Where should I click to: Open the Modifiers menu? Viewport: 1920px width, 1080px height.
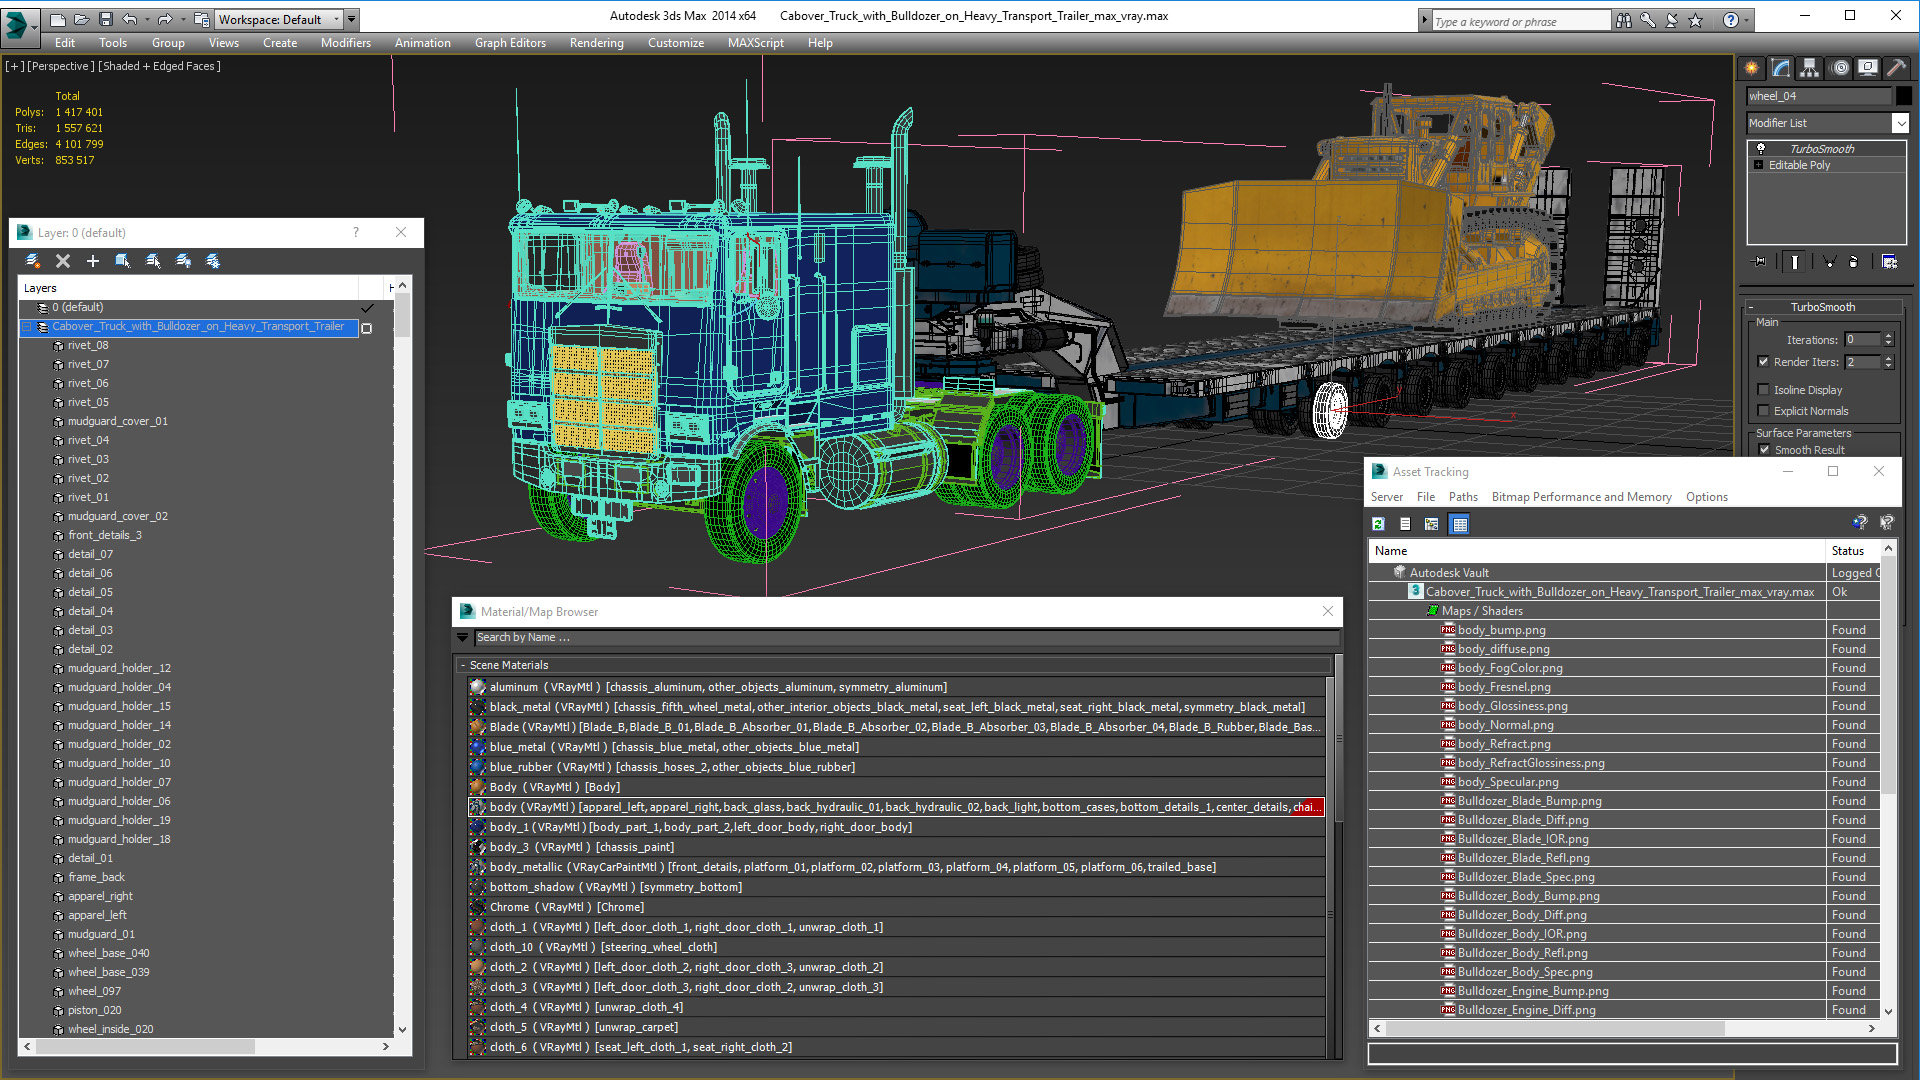[345, 43]
